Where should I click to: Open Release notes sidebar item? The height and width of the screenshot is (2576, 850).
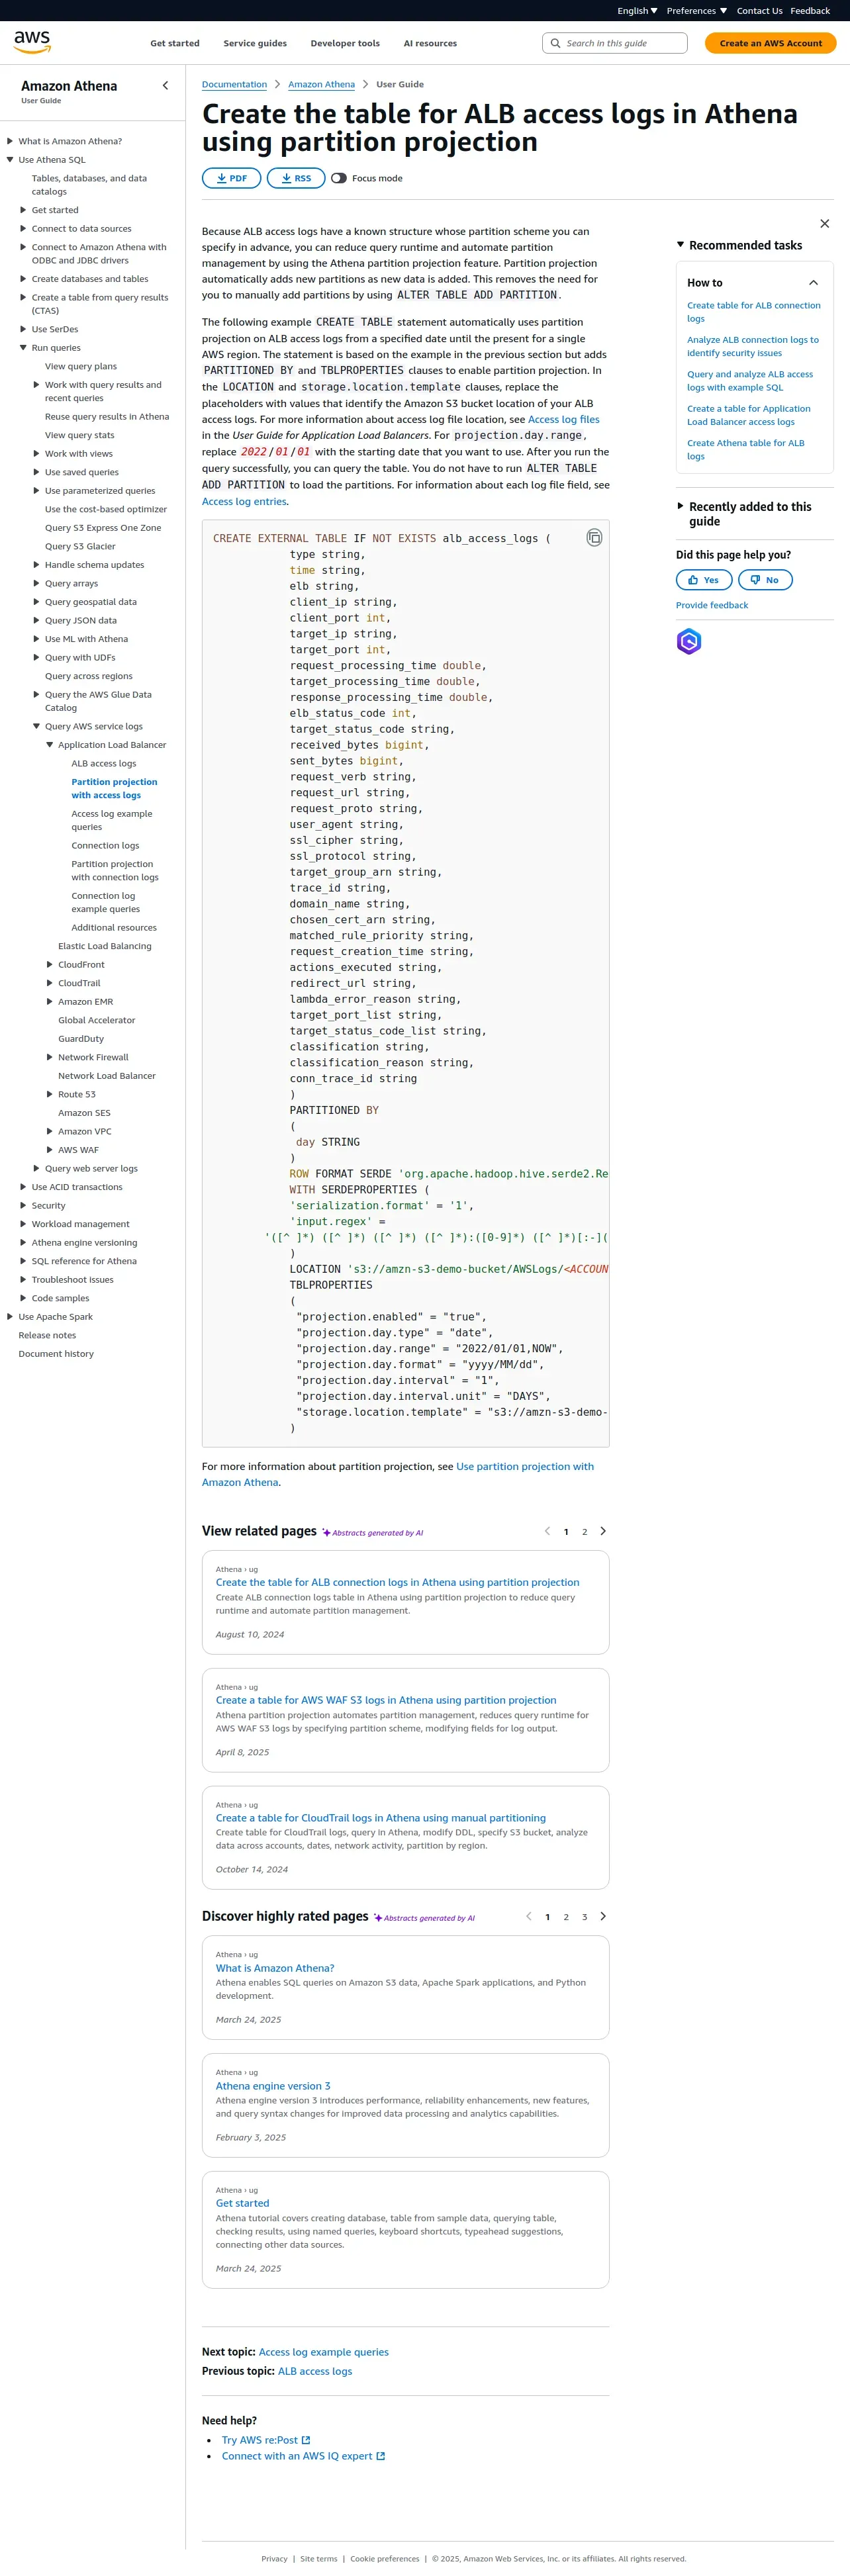pos(47,1336)
